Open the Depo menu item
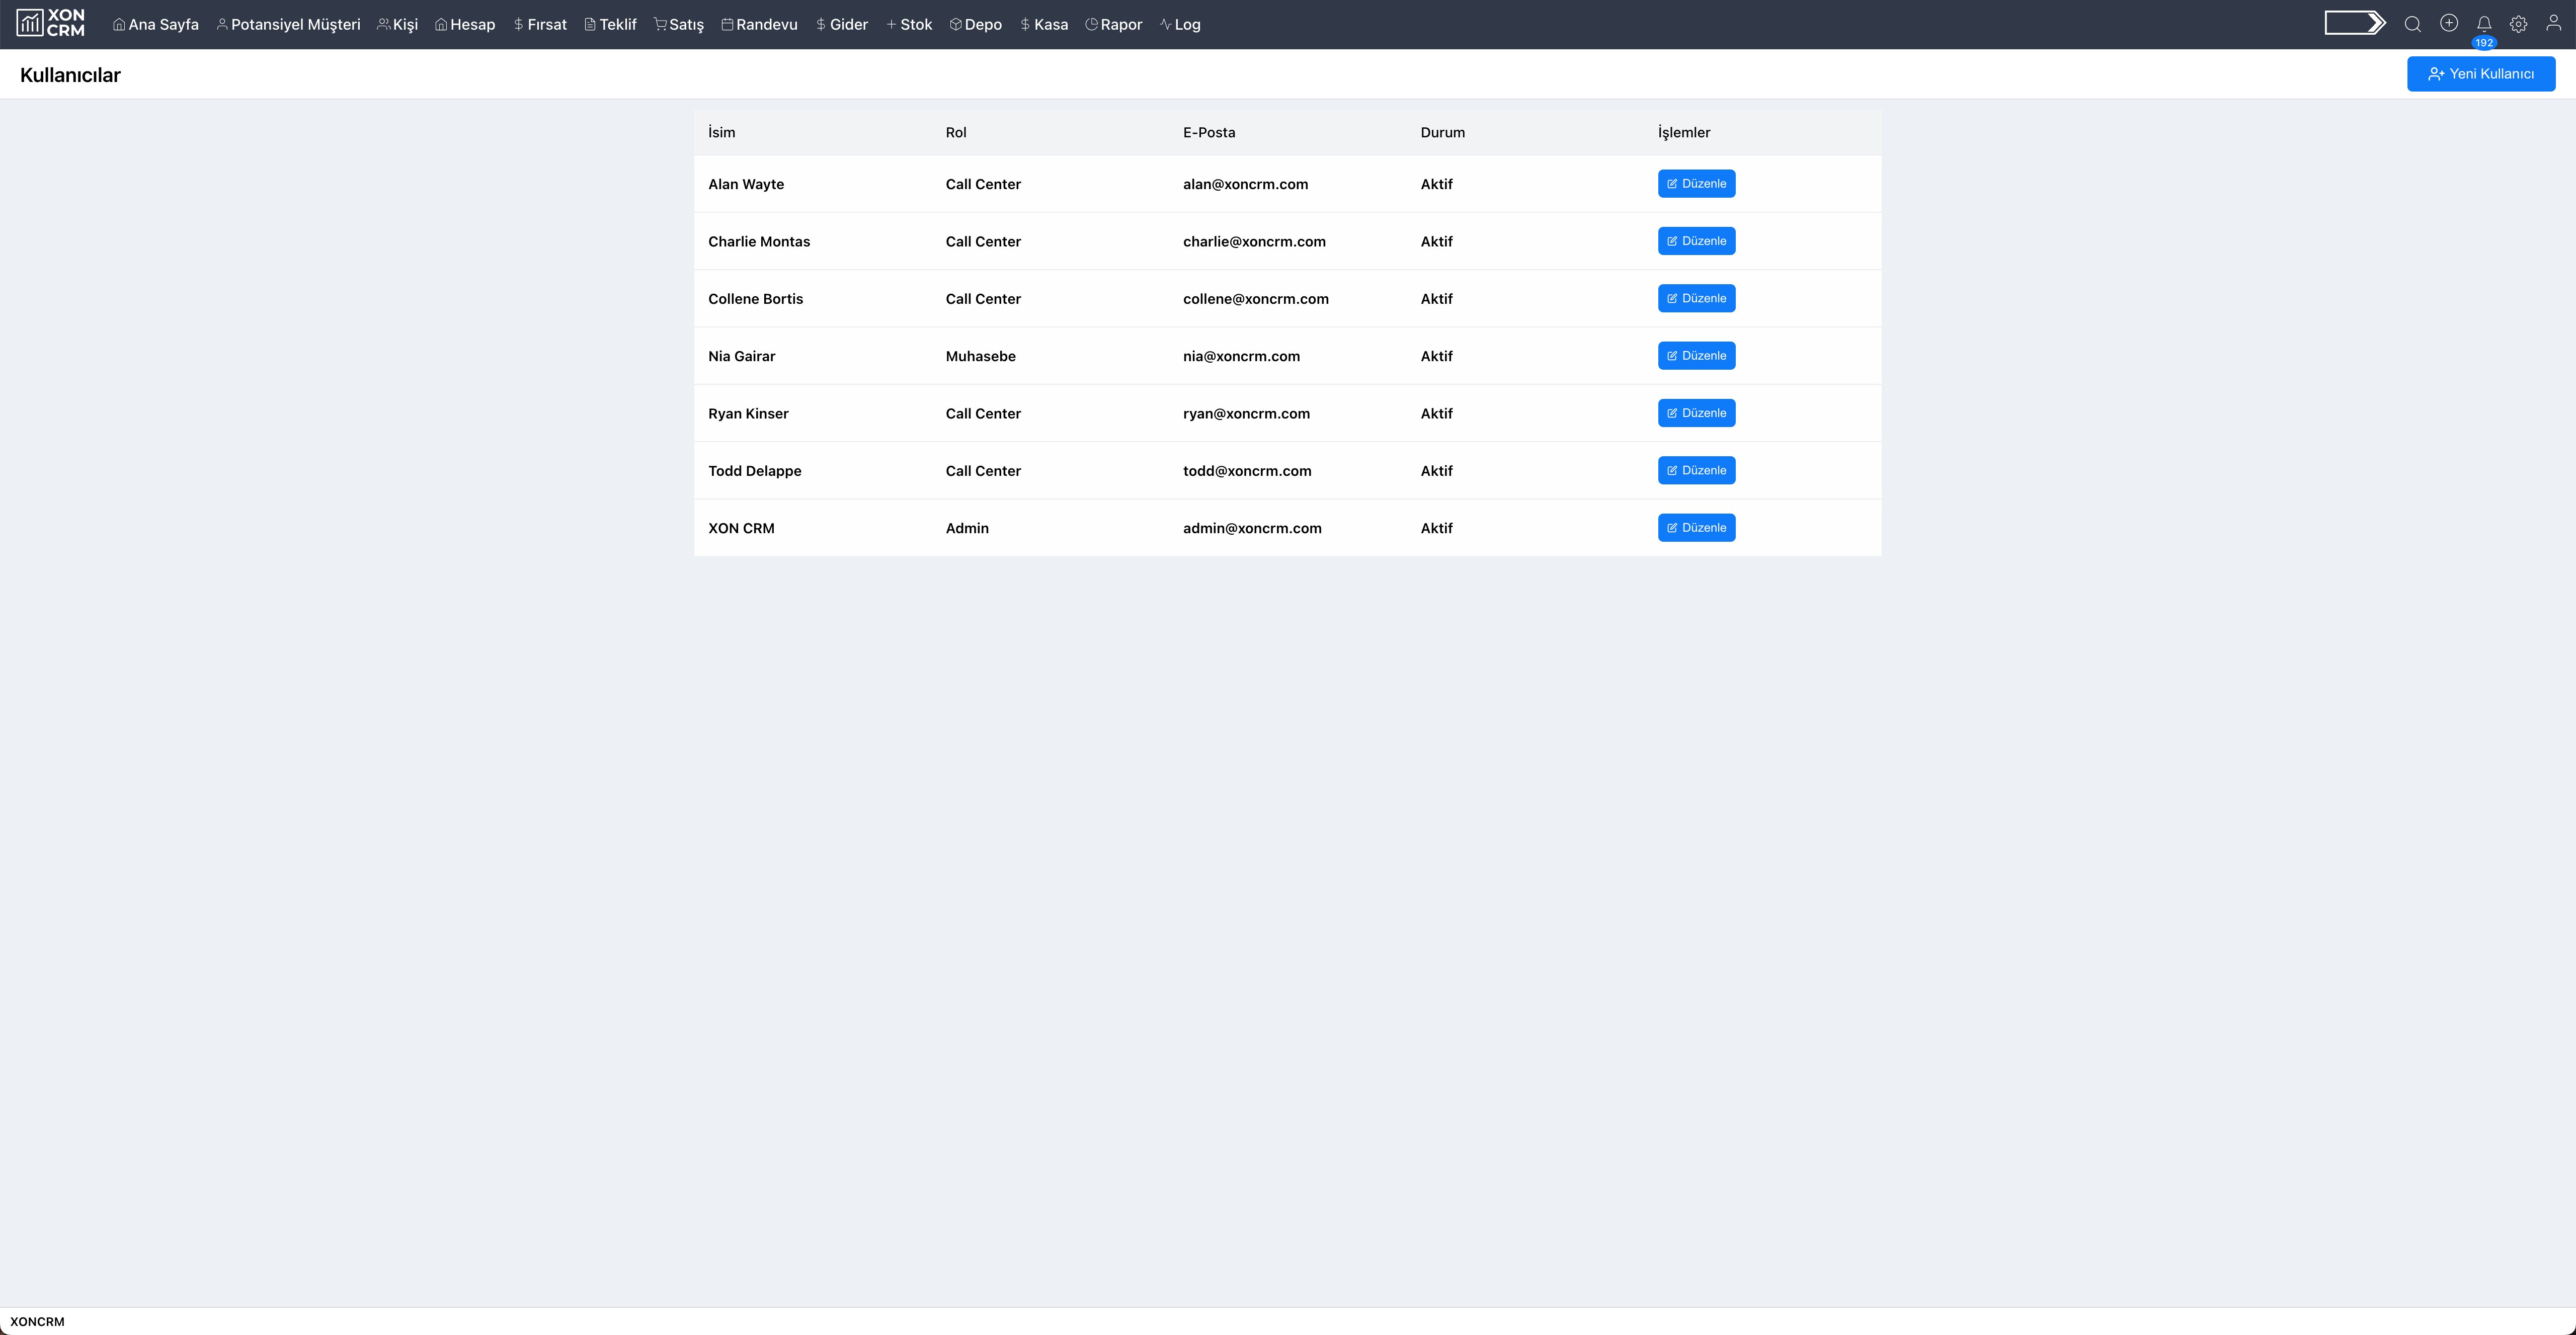The width and height of the screenshot is (2576, 1335). pyautogui.click(x=976, y=24)
